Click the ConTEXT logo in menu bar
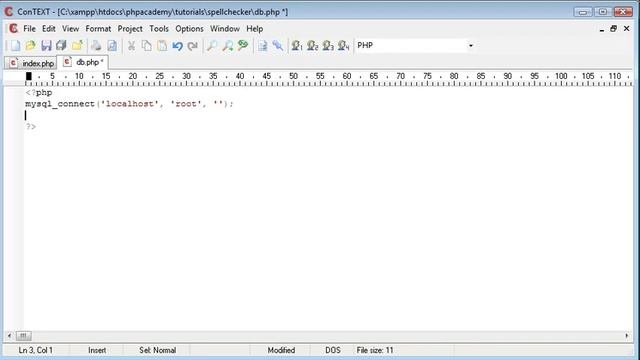Screen dimensions: 640x360 click(13, 29)
